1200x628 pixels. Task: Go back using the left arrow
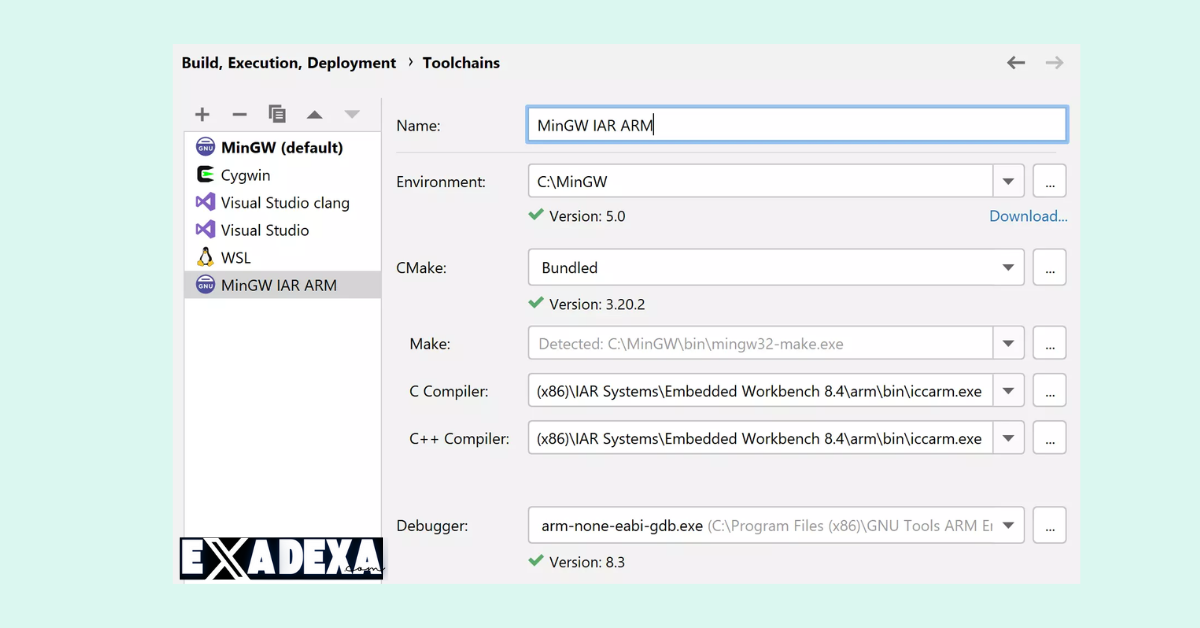click(1016, 63)
